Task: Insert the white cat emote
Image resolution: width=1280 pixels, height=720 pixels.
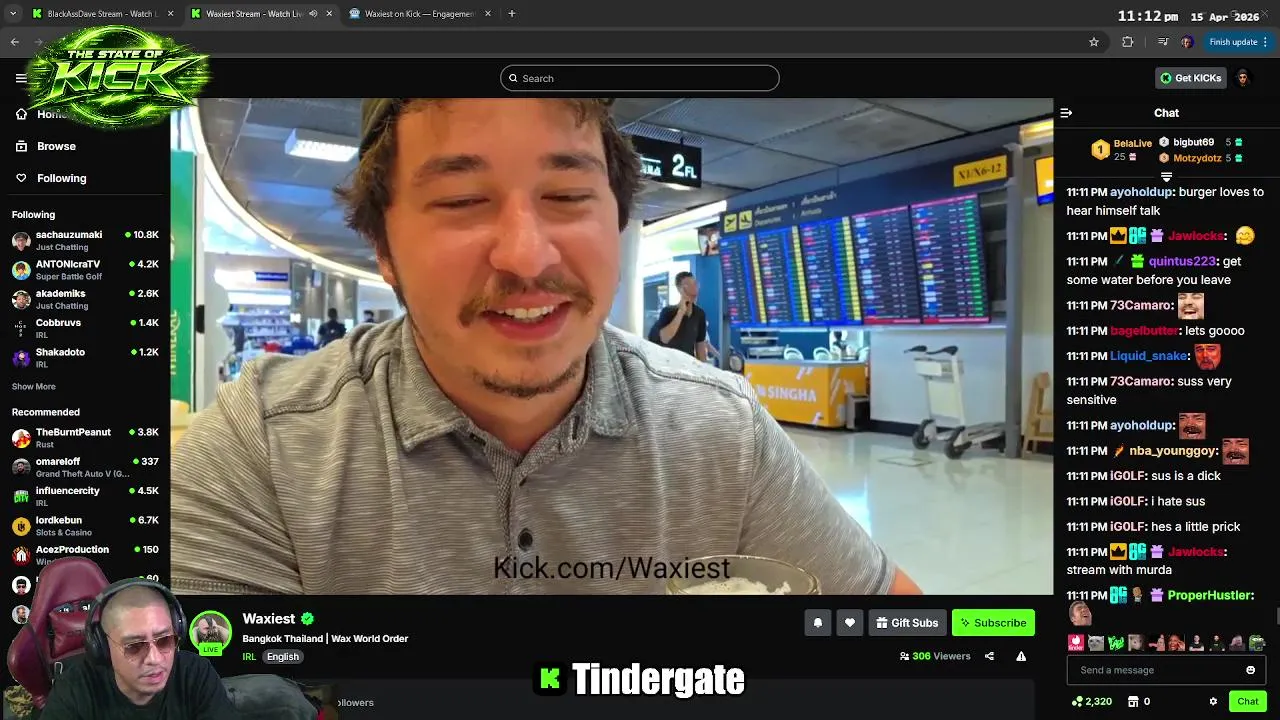Action: click(x=1096, y=643)
